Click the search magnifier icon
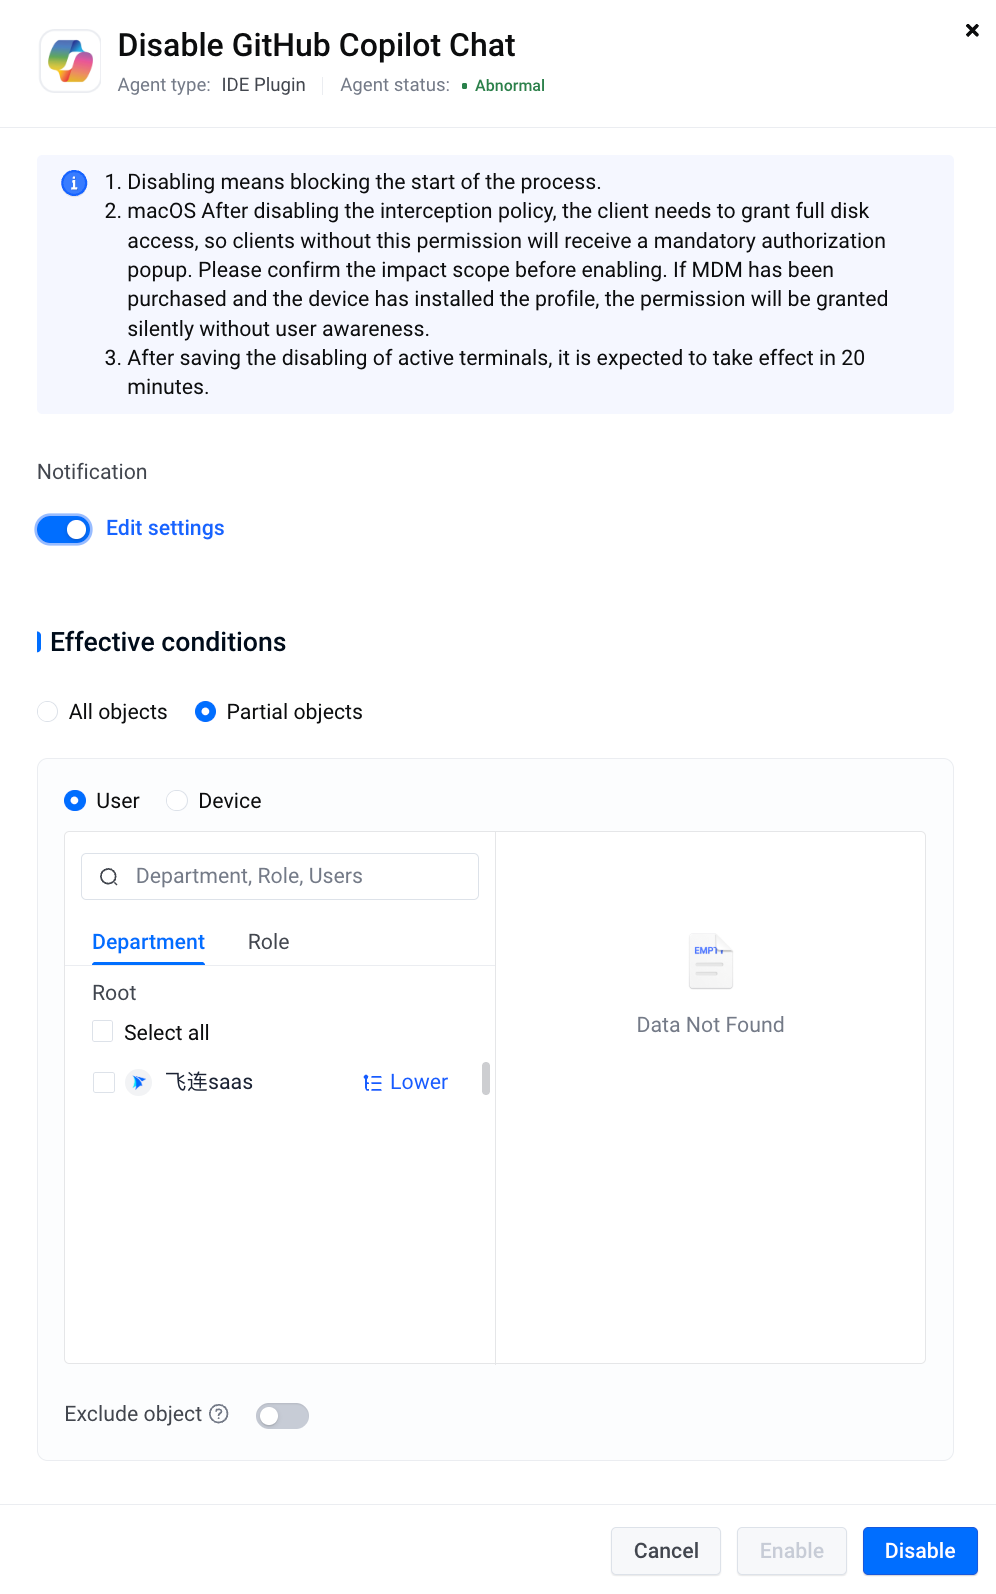Image resolution: width=996 pixels, height=1594 pixels. (x=109, y=877)
